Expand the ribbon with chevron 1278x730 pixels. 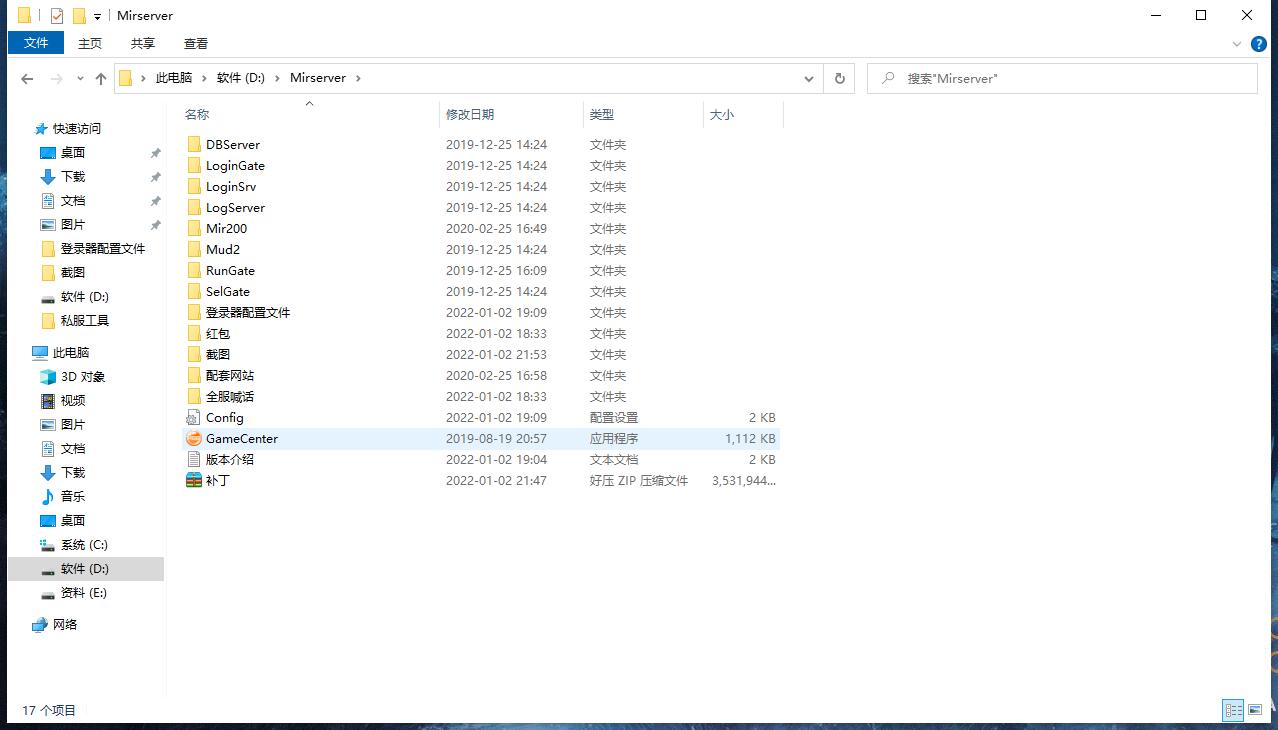coord(1238,44)
